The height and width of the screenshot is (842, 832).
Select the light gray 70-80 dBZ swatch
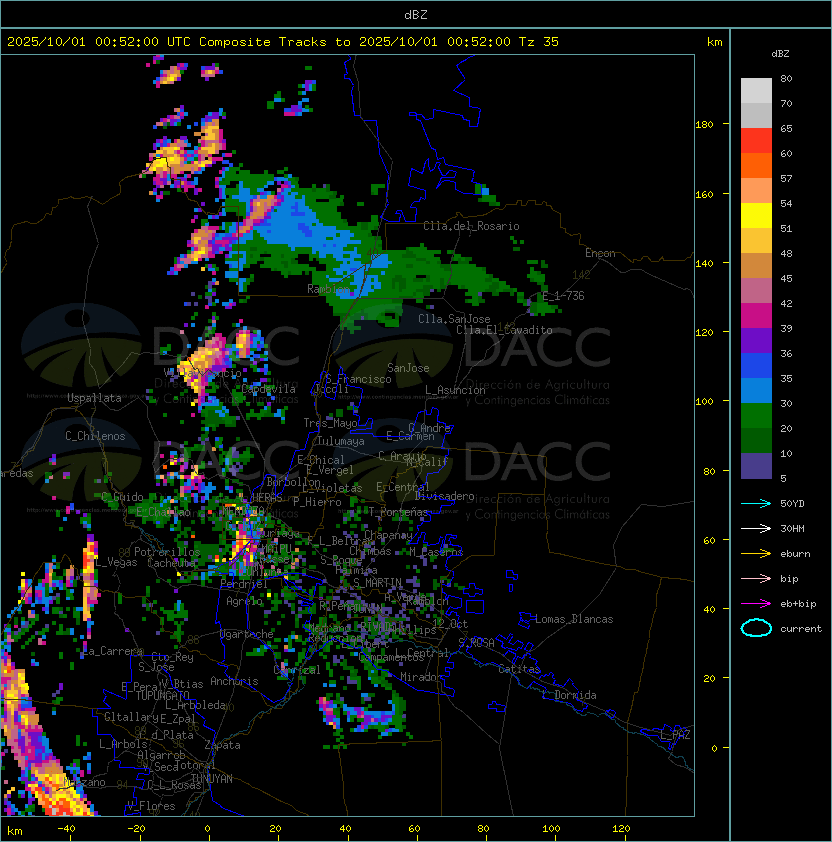coord(756,91)
